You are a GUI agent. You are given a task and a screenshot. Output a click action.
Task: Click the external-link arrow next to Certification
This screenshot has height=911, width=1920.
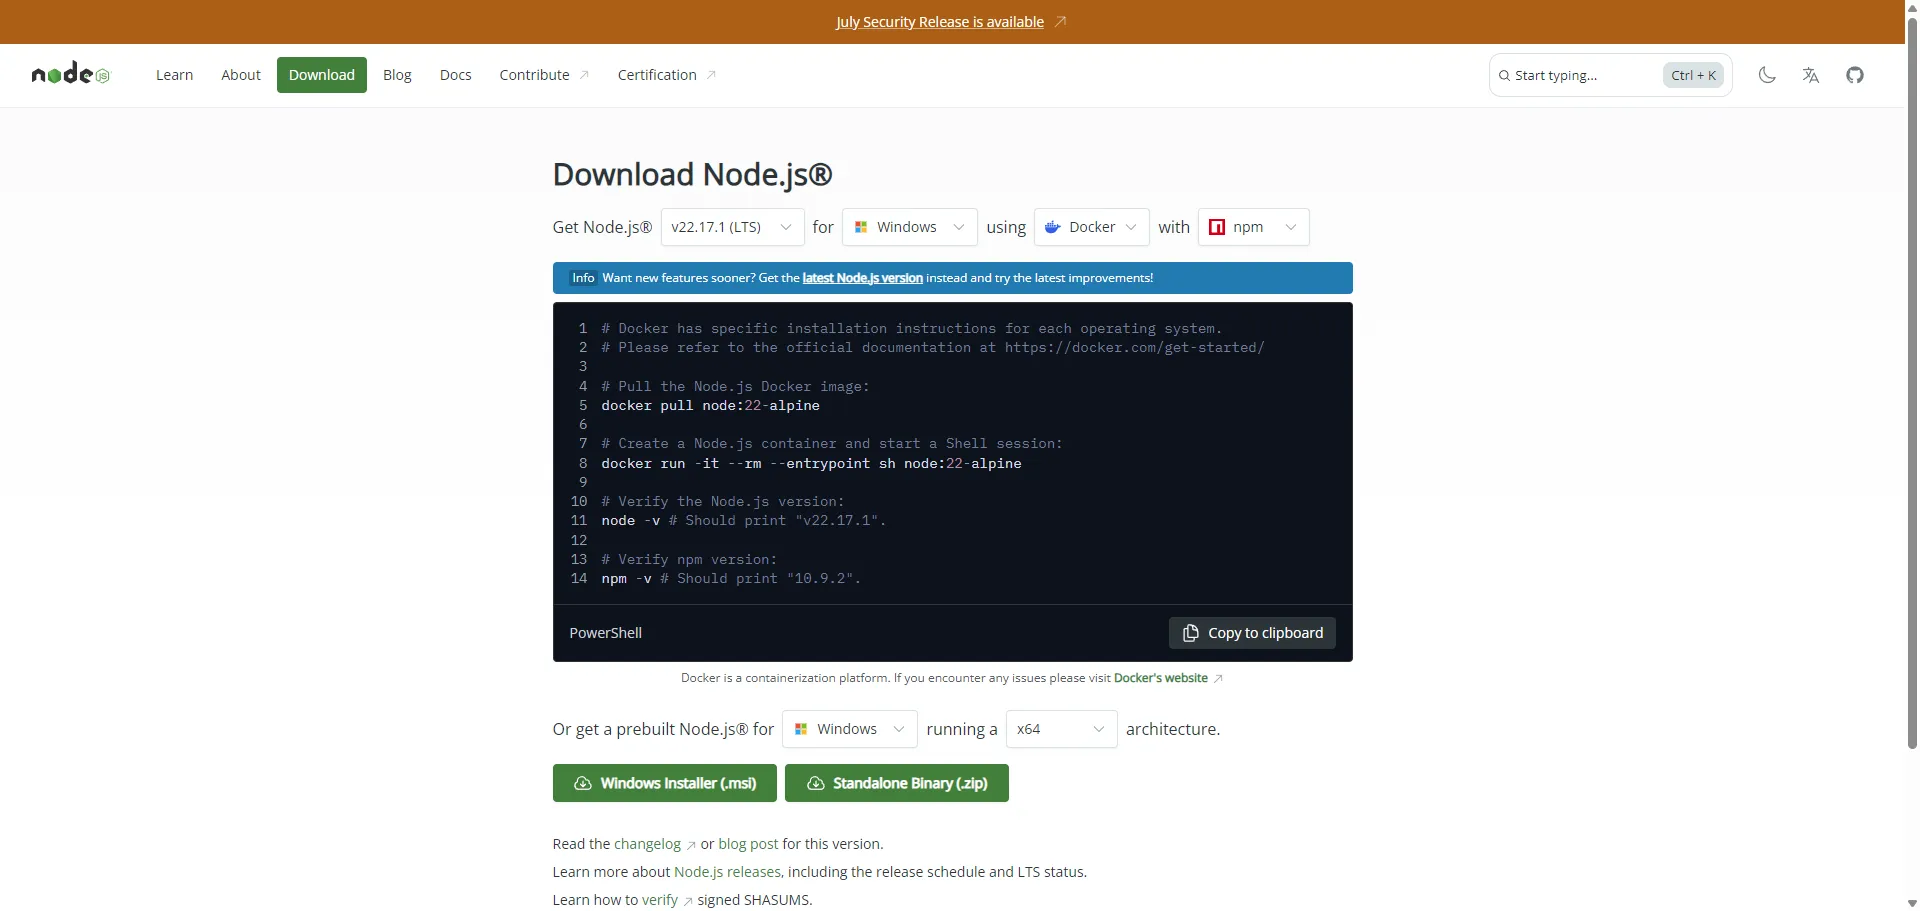[x=711, y=74]
